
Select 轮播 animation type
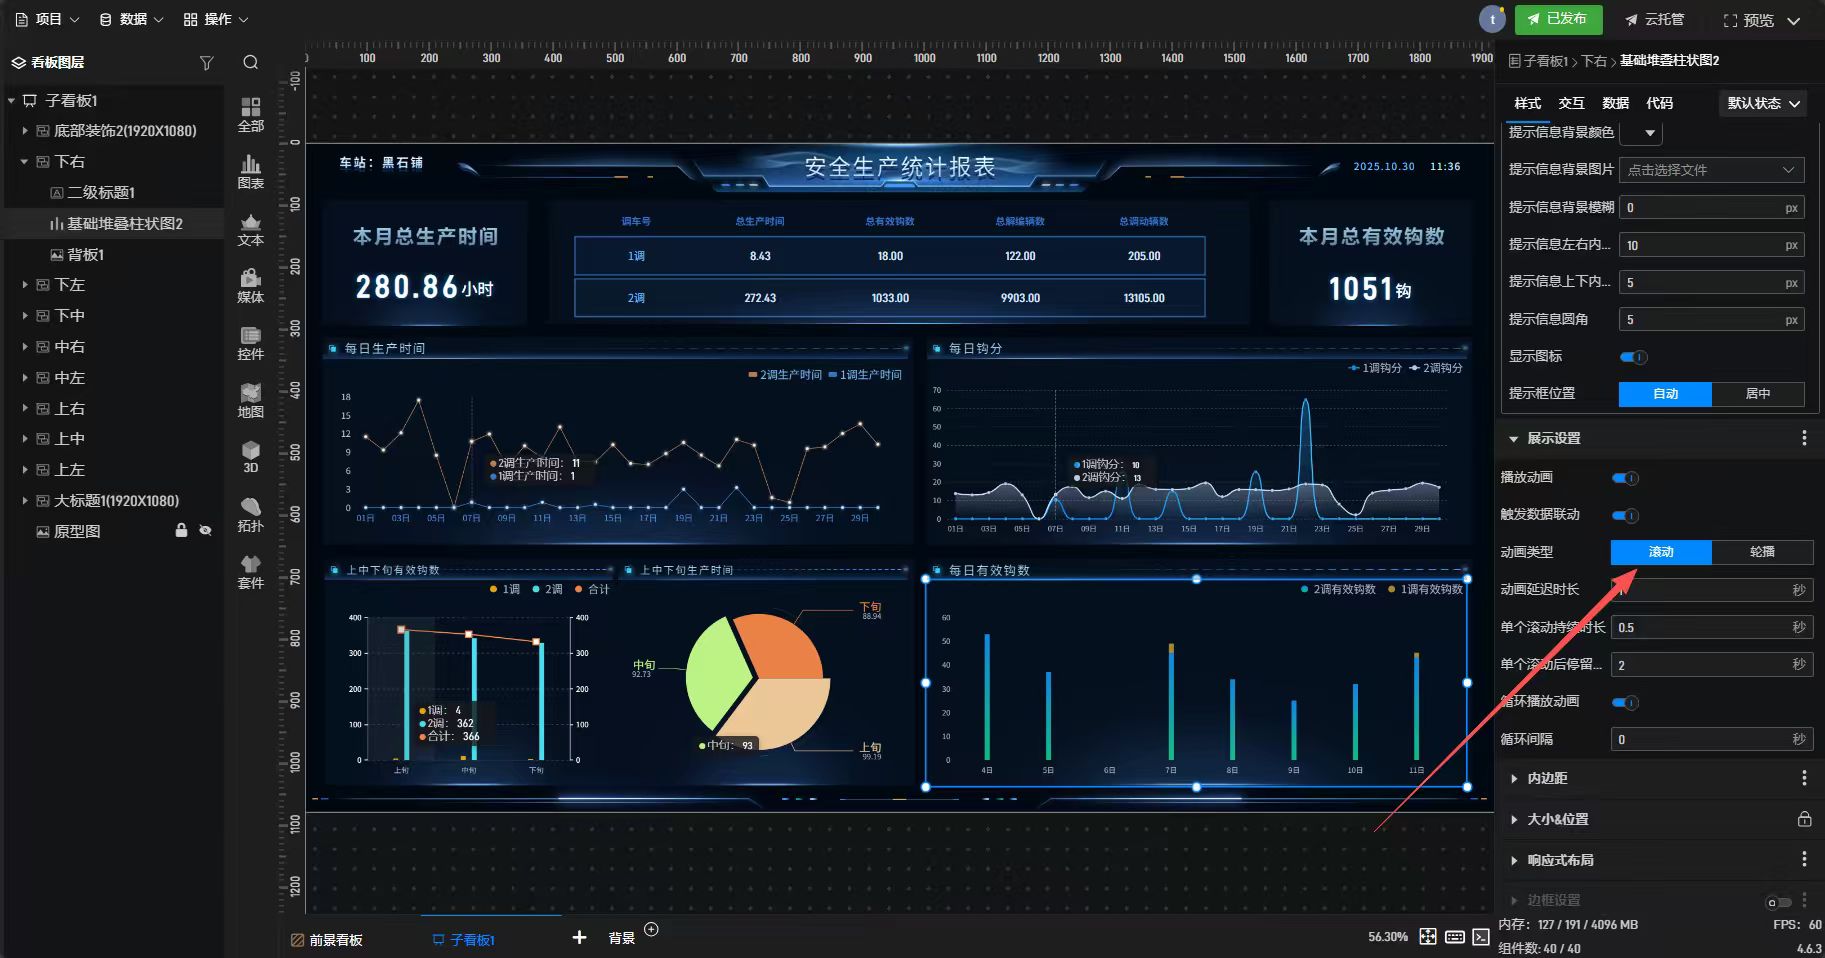pos(1762,552)
